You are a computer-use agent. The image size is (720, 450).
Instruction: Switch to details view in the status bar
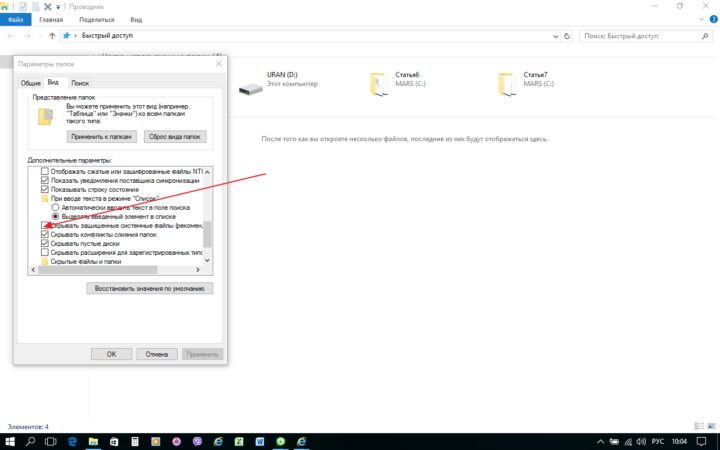click(x=699, y=427)
